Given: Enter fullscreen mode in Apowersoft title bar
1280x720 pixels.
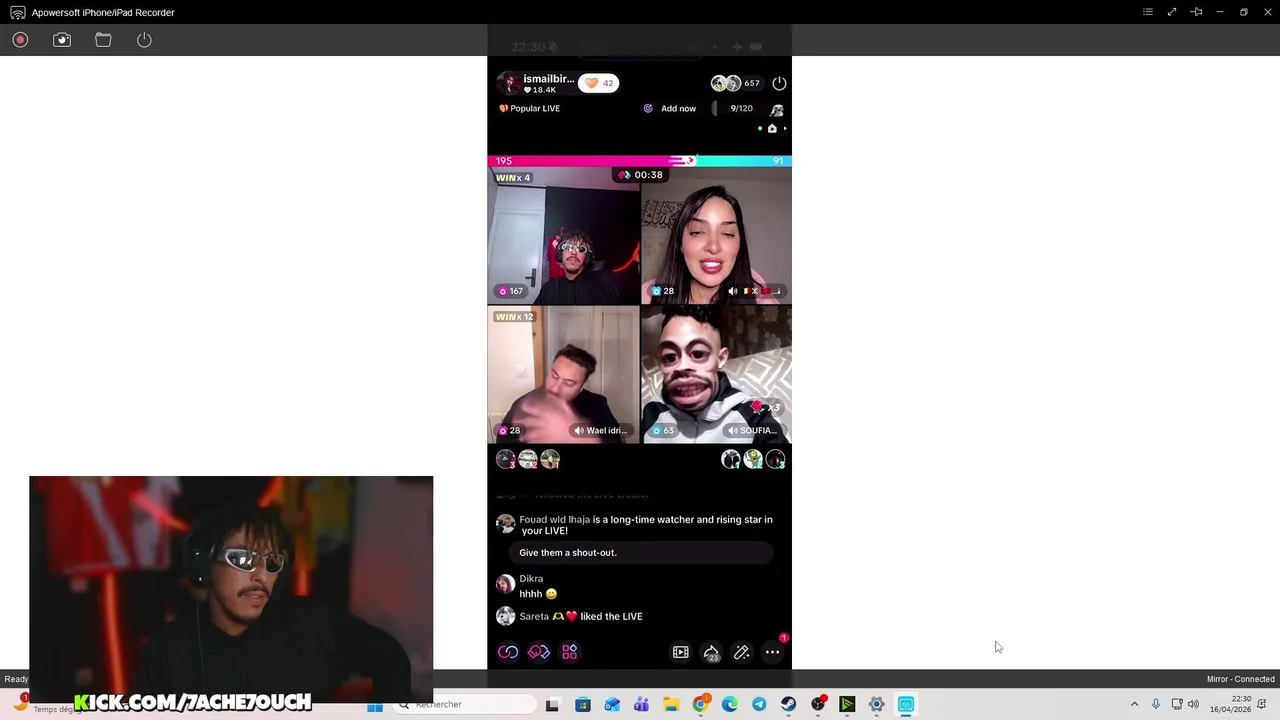Looking at the screenshot, I should pyautogui.click(x=1172, y=12).
